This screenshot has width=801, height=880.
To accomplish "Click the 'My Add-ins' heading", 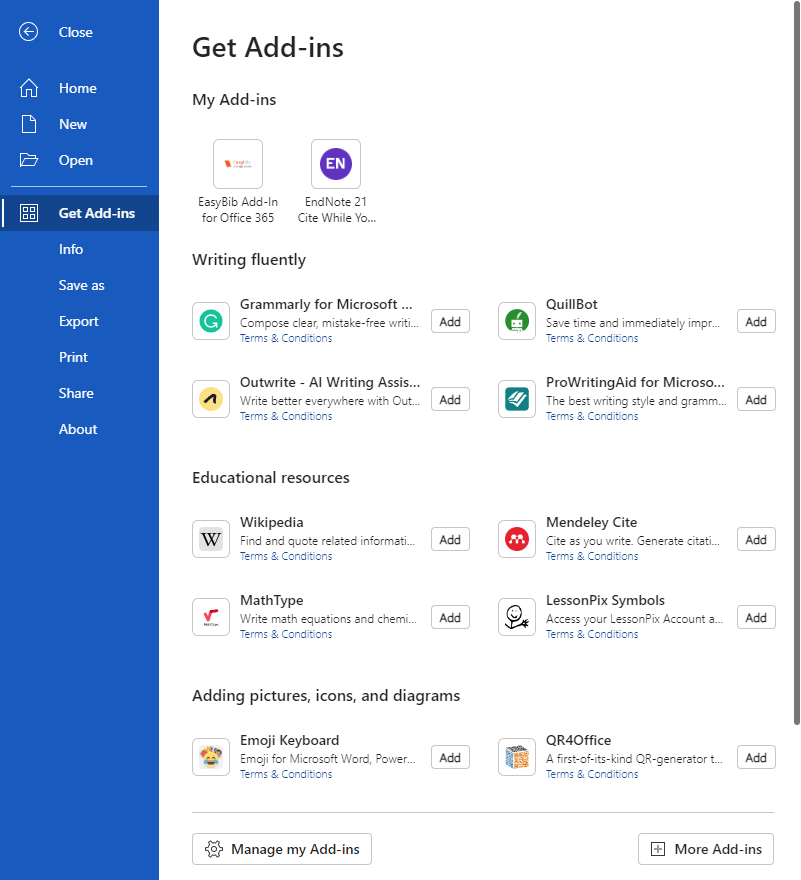I will (234, 100).
